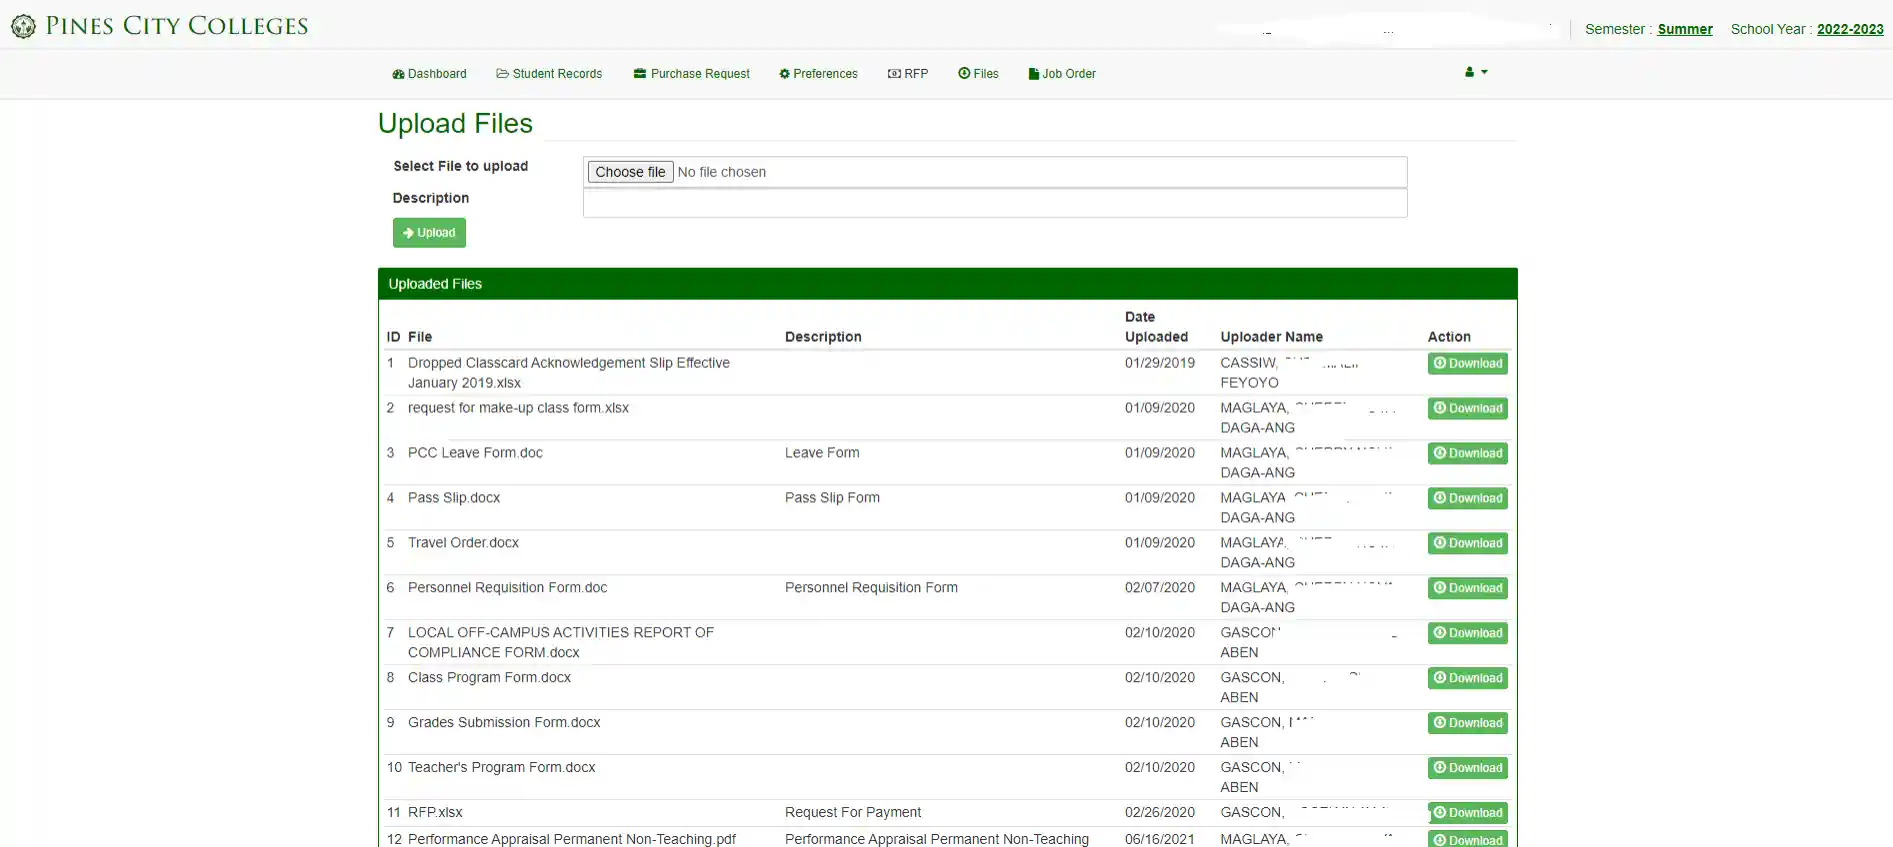This screenshot has width=1893, height=847.
Task: Download Pass Slip.docx file
Action: 1467,498
